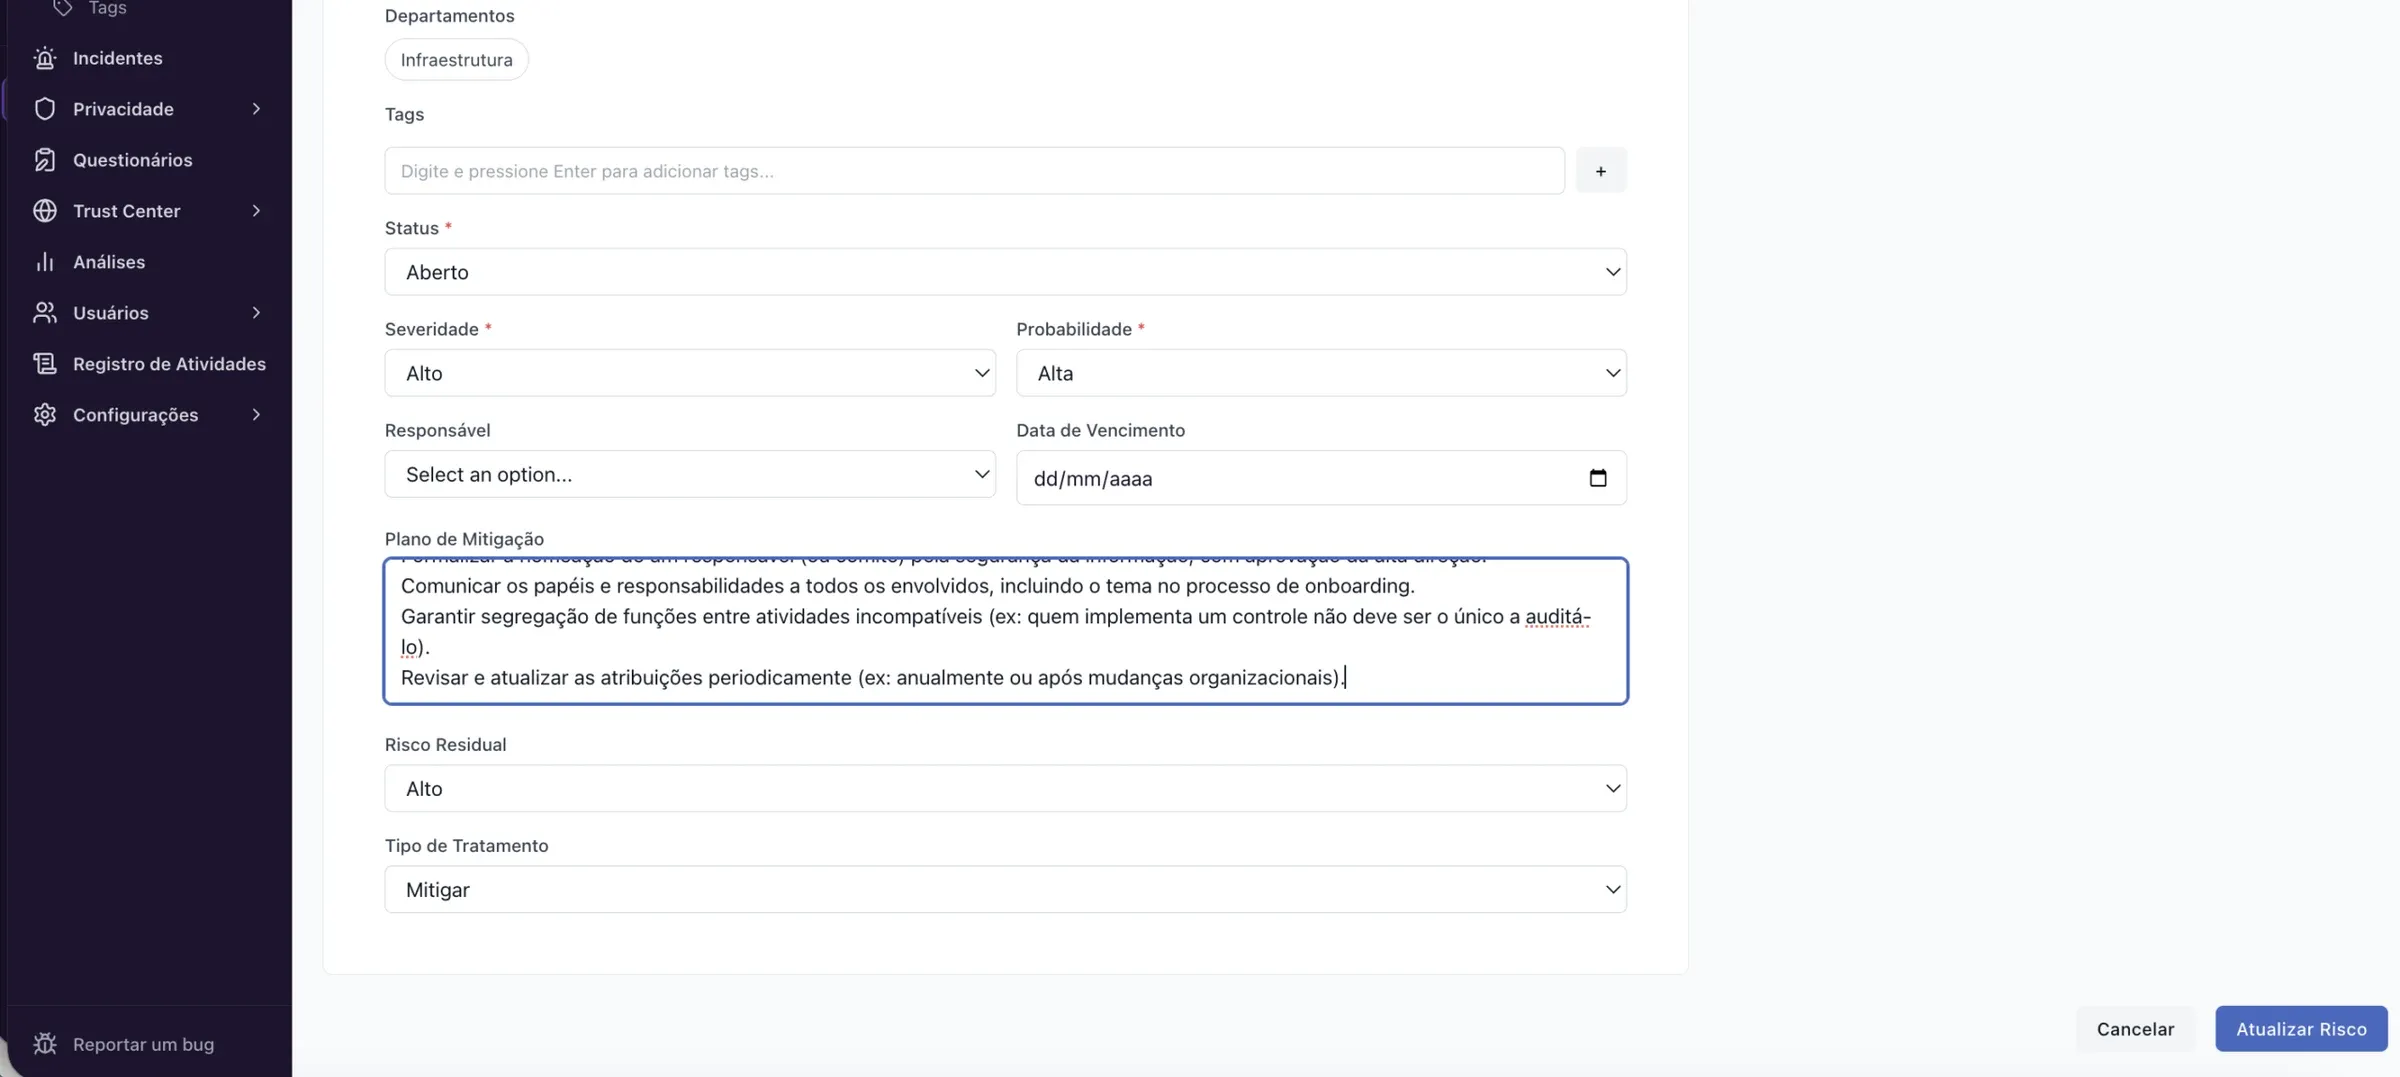Click the Atualizar Risco button
2400x1077 pixels.
coord(2301,1029)
